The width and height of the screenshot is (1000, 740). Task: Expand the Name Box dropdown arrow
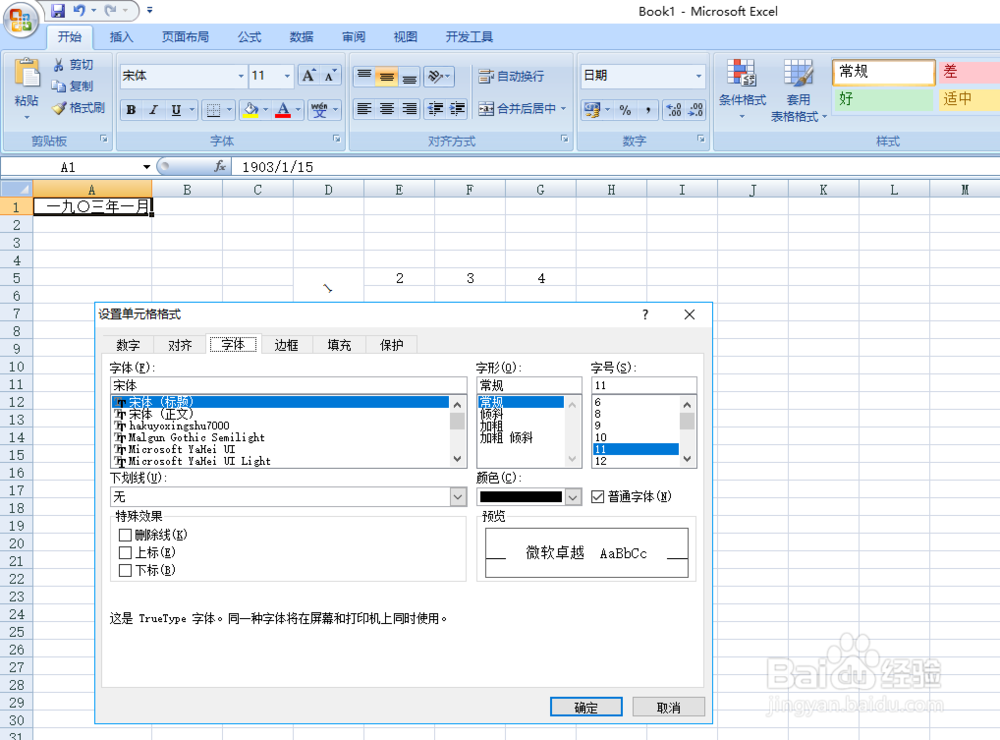click(x=147, y=166)
